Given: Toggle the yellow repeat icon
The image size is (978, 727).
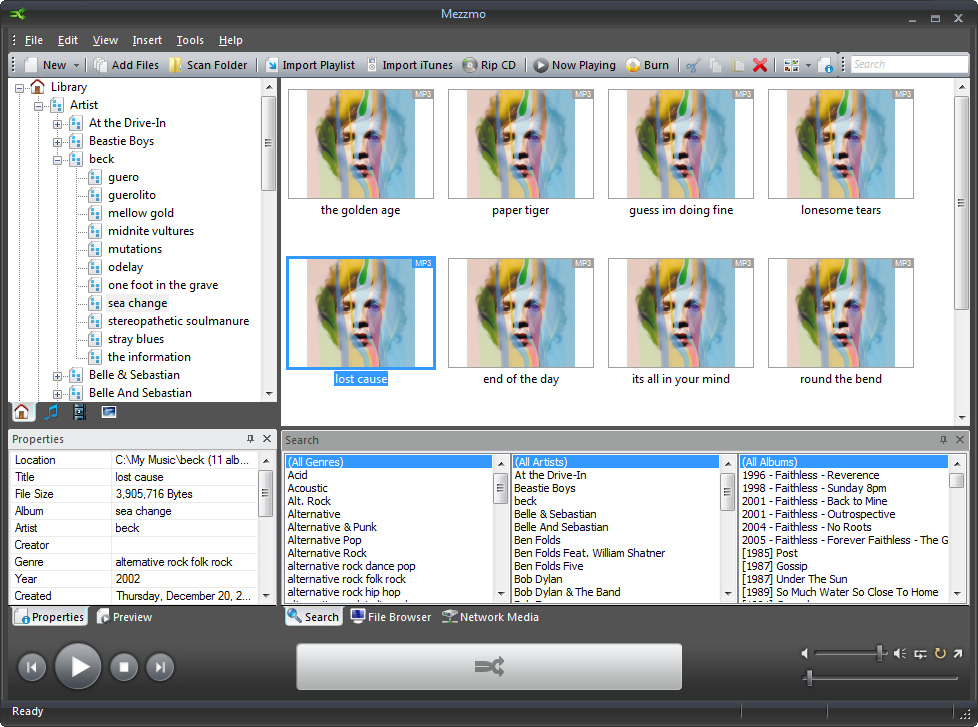Looking at the screenshot, I should pos(940,653).
